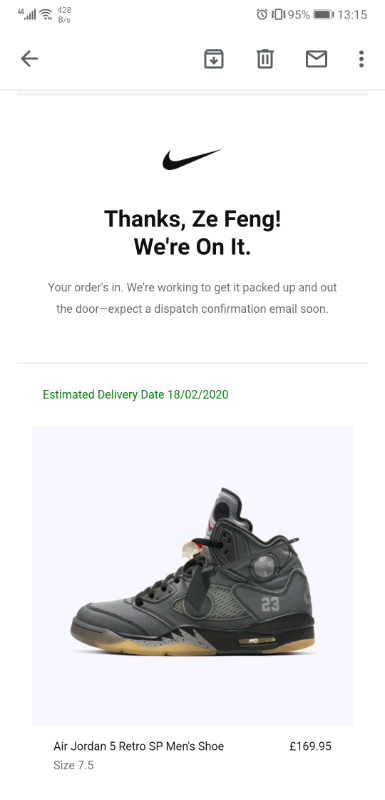Image resolution: width=385 pixels, height=800 pixels.
Task: Tap the alarm clock status icon
Action: tap(262, 15)
